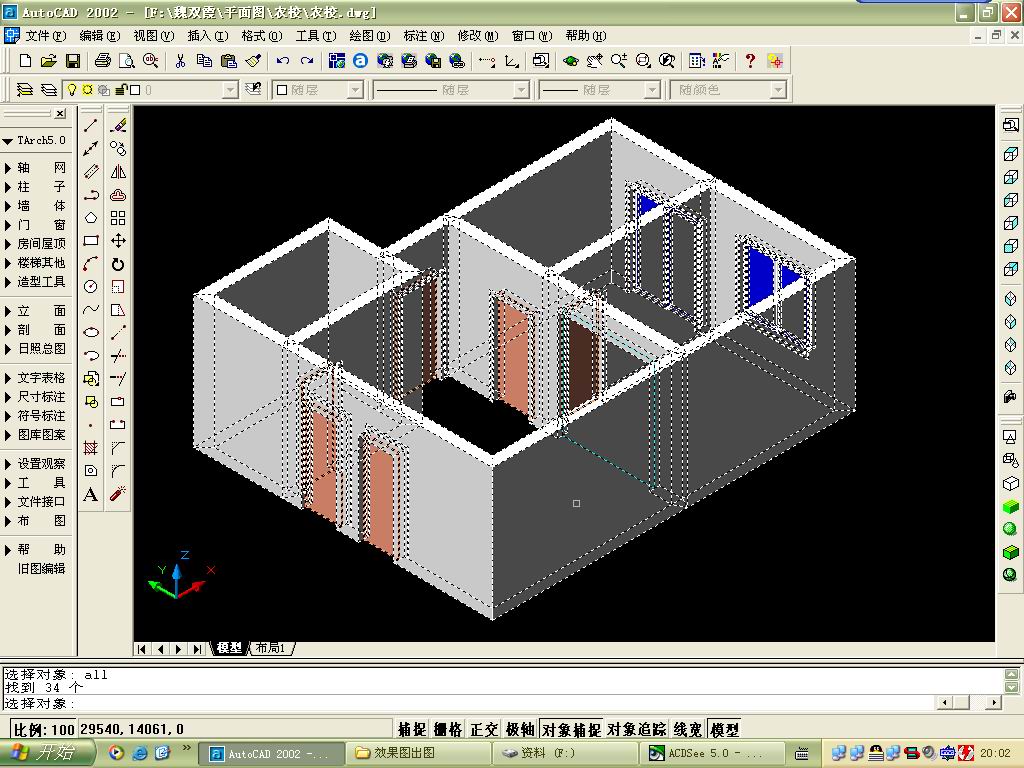Screen dimensions: 1024x768
Task: Toggle 栅格 (Grid) in status bar
Action: click(x=448, y=729)
